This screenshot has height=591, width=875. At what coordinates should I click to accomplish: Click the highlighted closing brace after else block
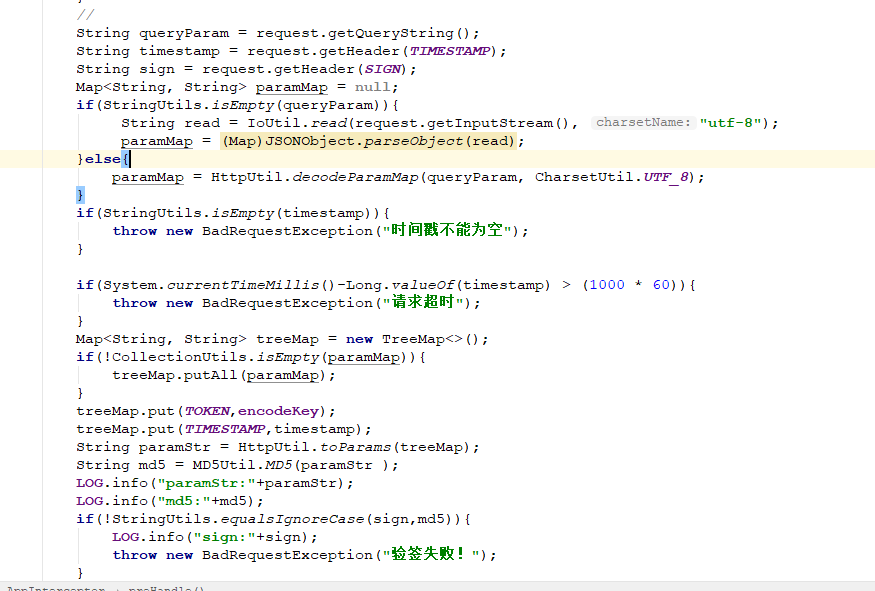[80, 195]
